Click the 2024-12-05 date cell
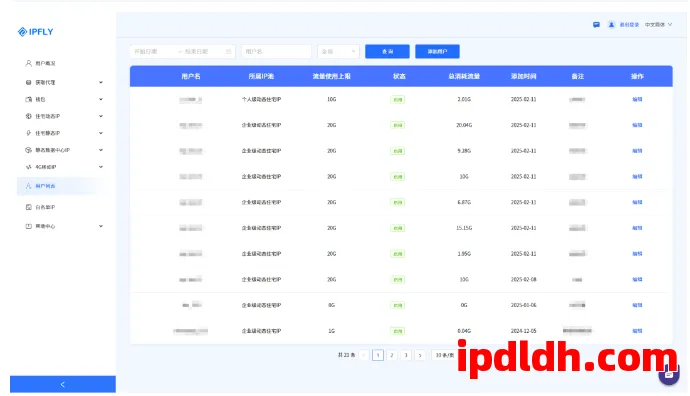Screen dimensions: 690x396 click(523, 331)
